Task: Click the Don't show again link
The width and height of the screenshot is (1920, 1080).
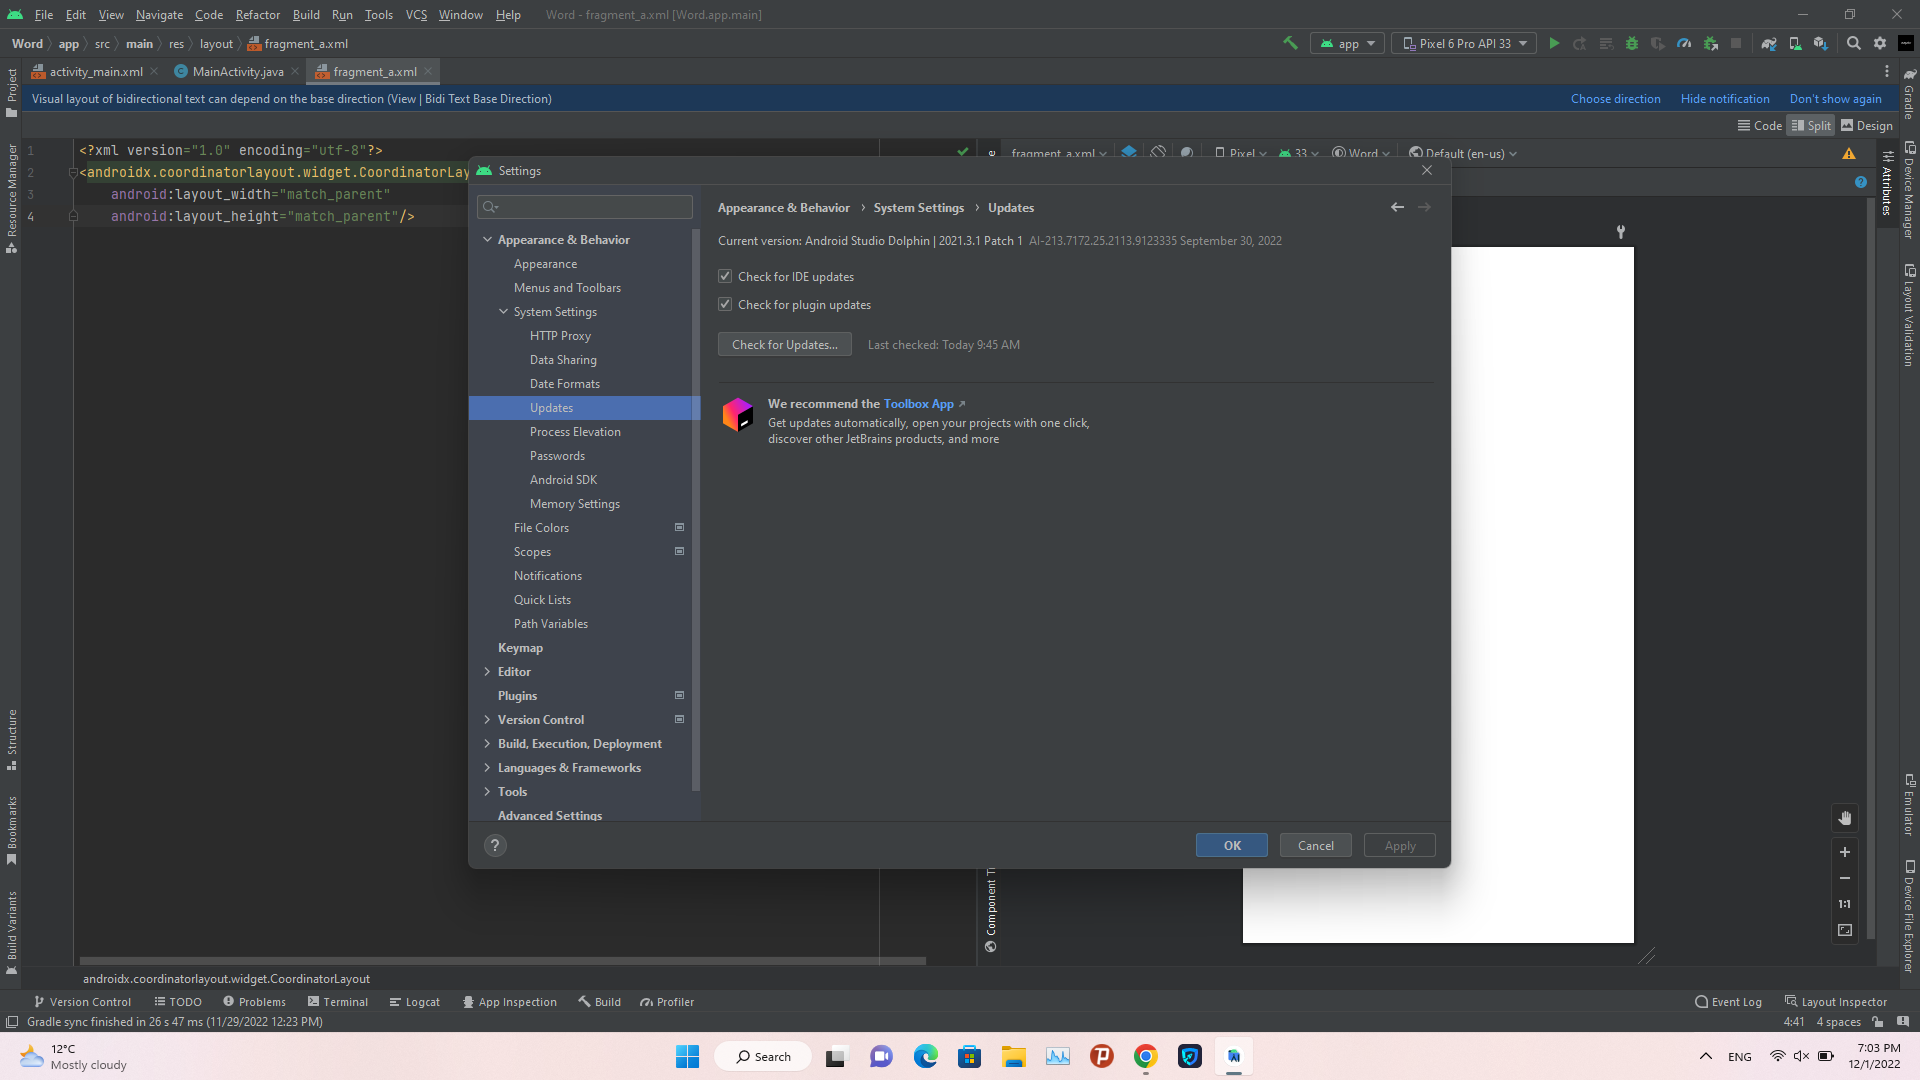Action: point(1836,99)
